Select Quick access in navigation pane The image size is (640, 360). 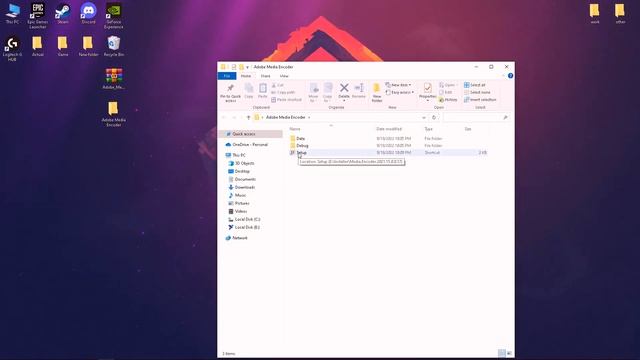[x=244, y=134]
